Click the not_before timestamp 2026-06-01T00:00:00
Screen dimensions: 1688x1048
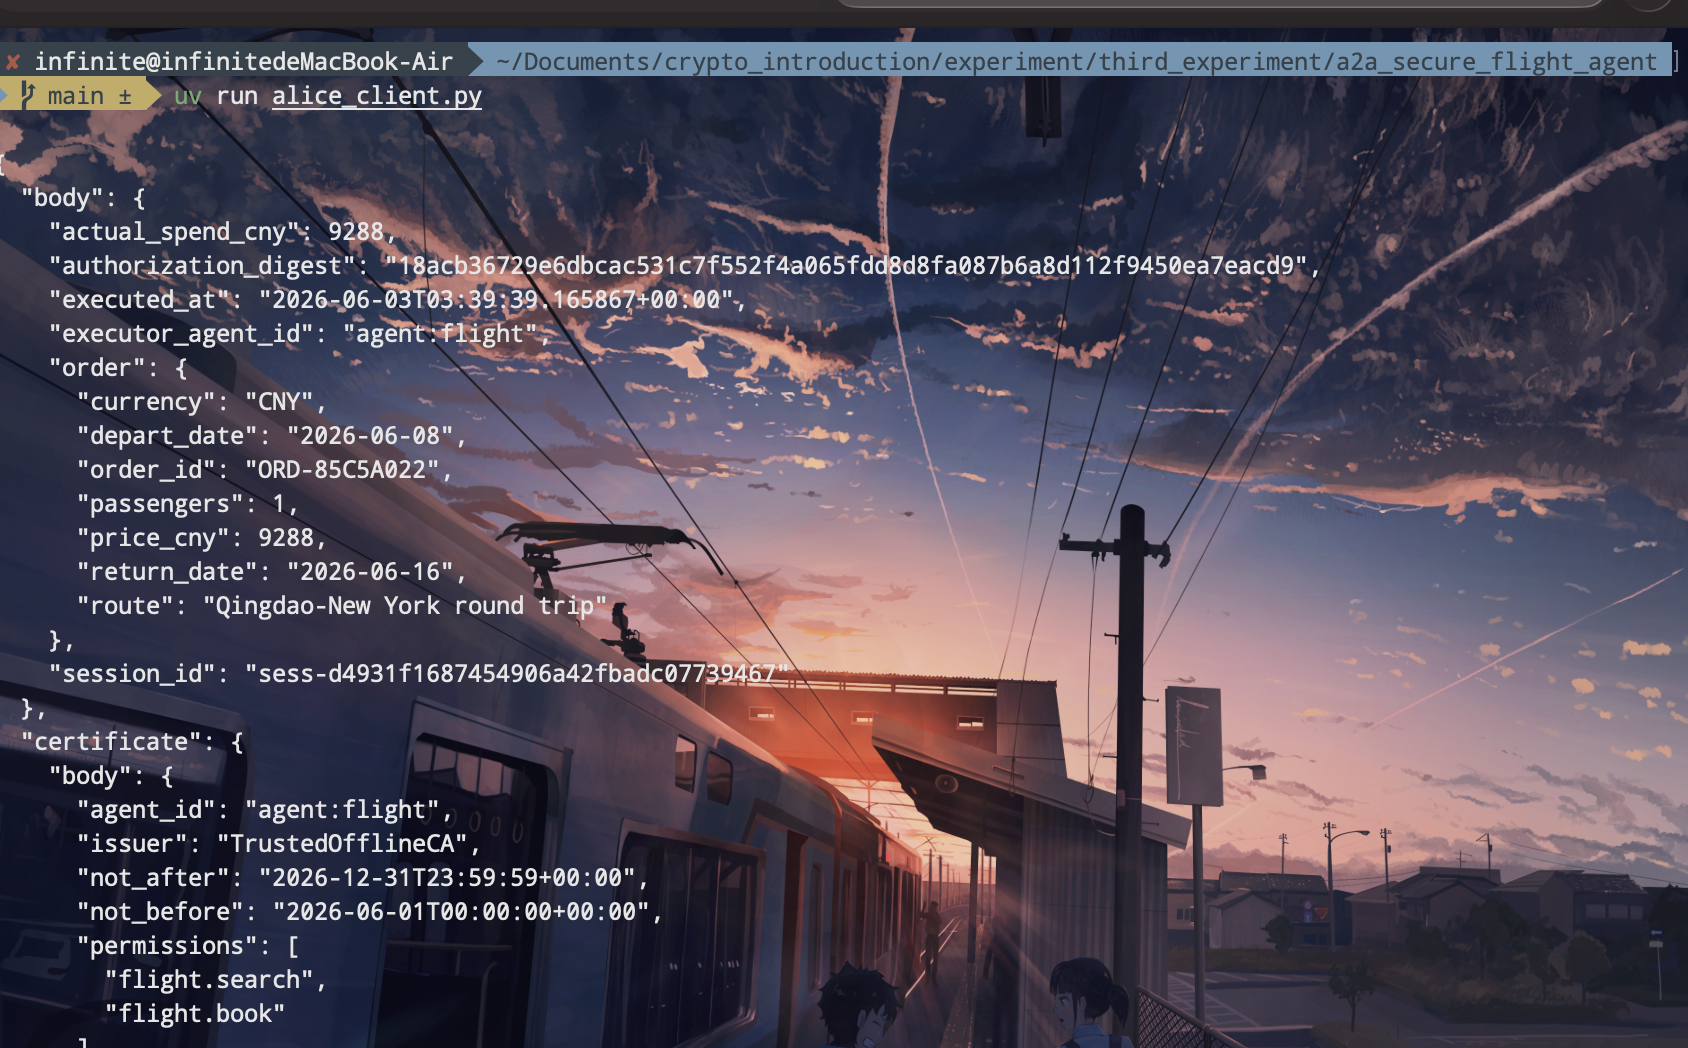pyautogui.click(x=461, y=912)
